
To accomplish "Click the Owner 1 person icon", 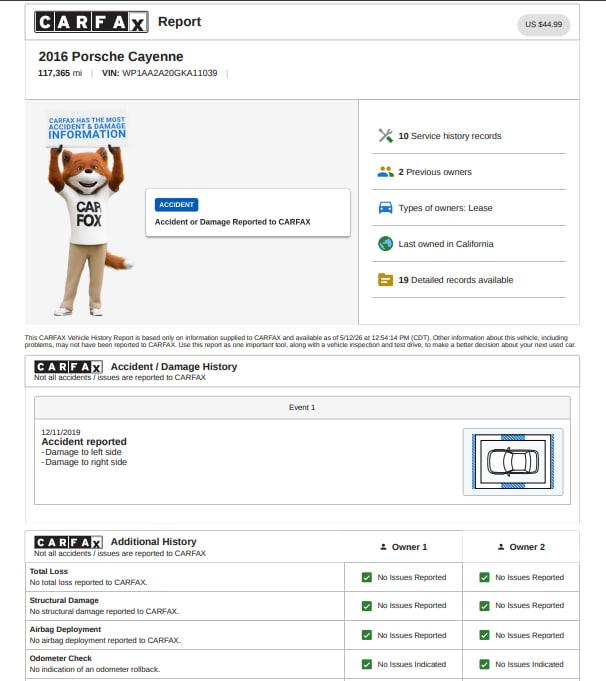I will click(383, 547).
